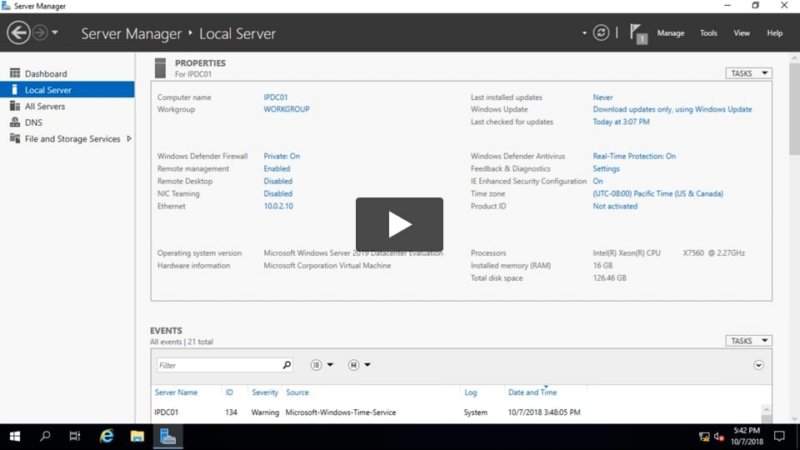Open the Manage menu

[670, 33]
